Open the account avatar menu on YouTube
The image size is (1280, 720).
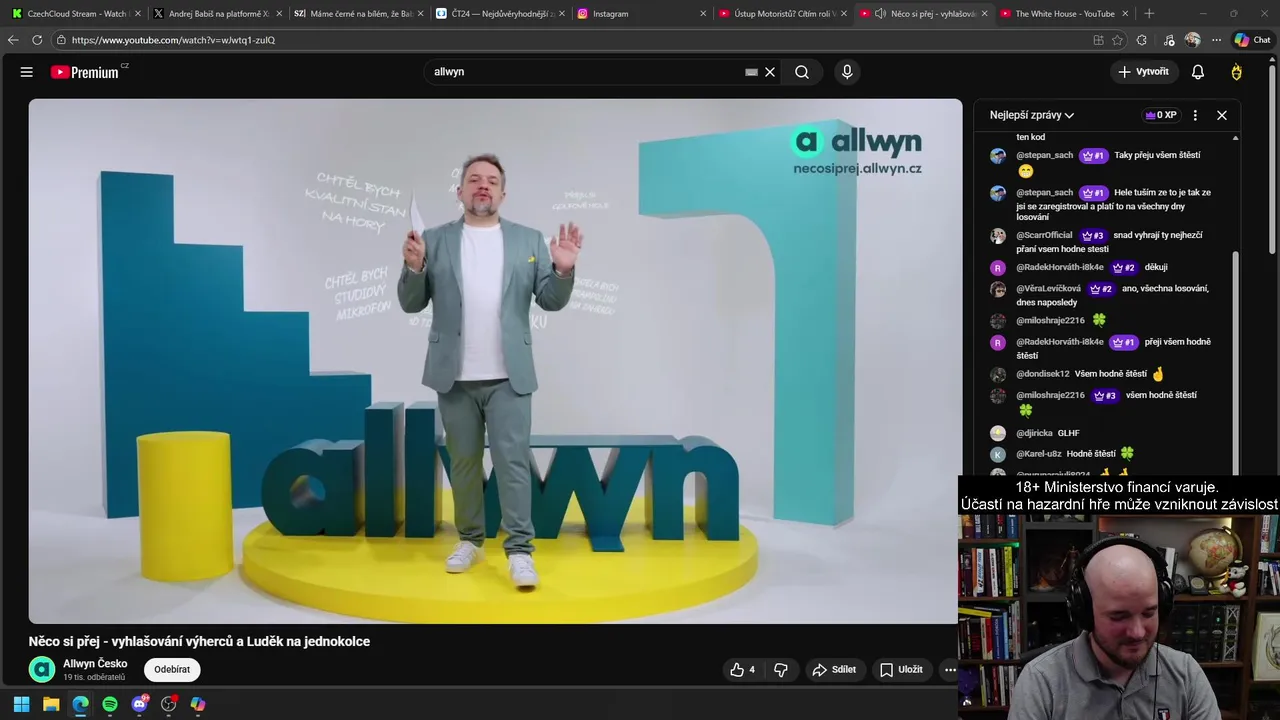click(1237, 72)
